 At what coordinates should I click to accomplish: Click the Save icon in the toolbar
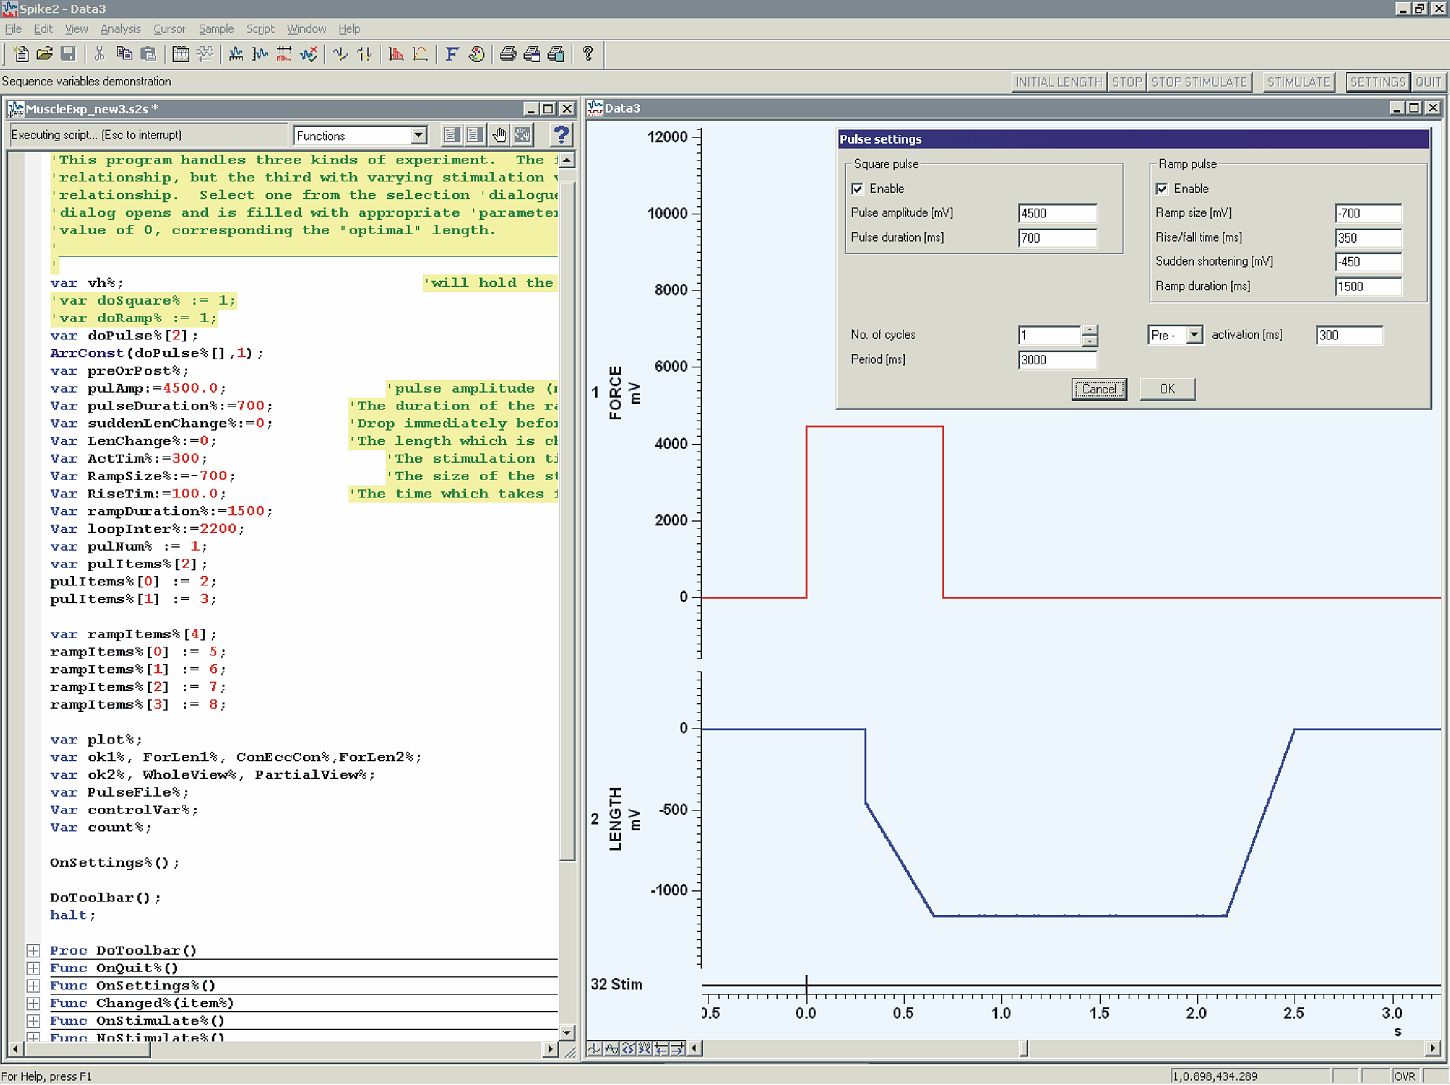68,54
